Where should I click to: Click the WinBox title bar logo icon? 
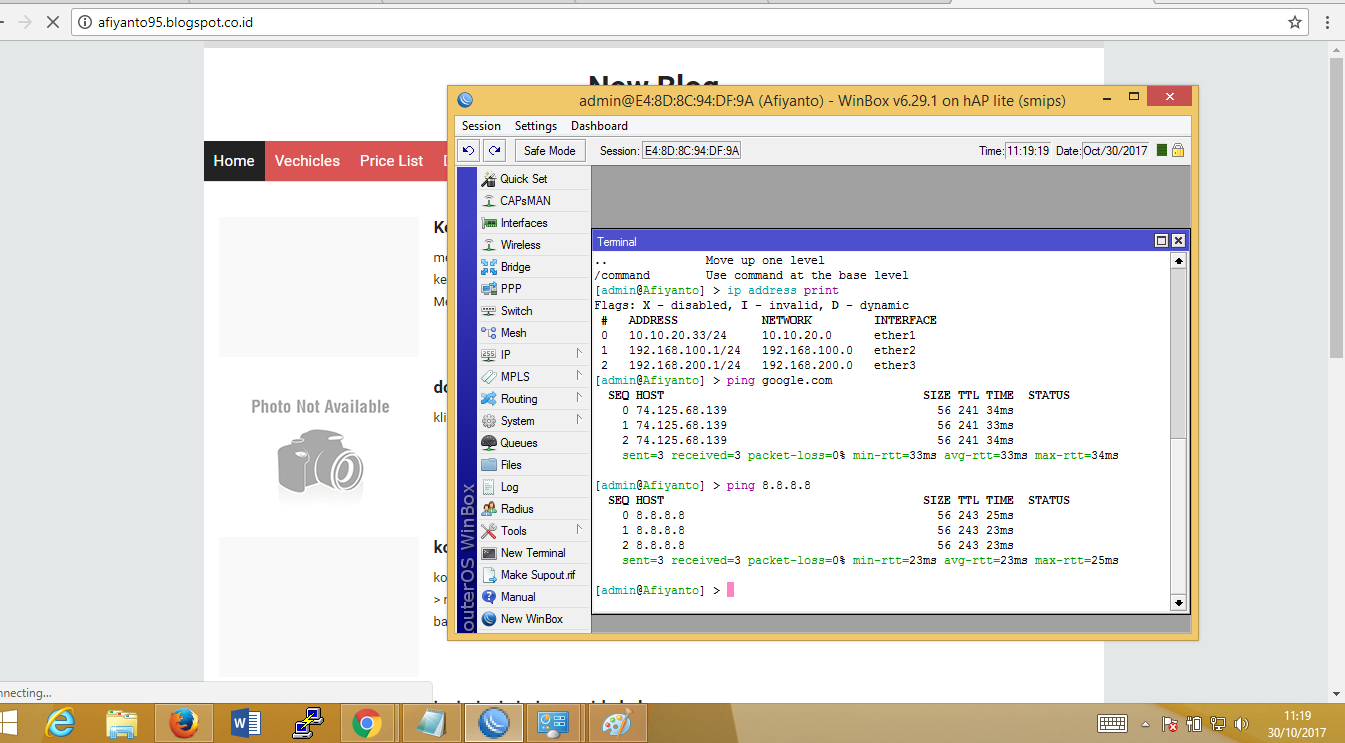(x=464, y=100)
